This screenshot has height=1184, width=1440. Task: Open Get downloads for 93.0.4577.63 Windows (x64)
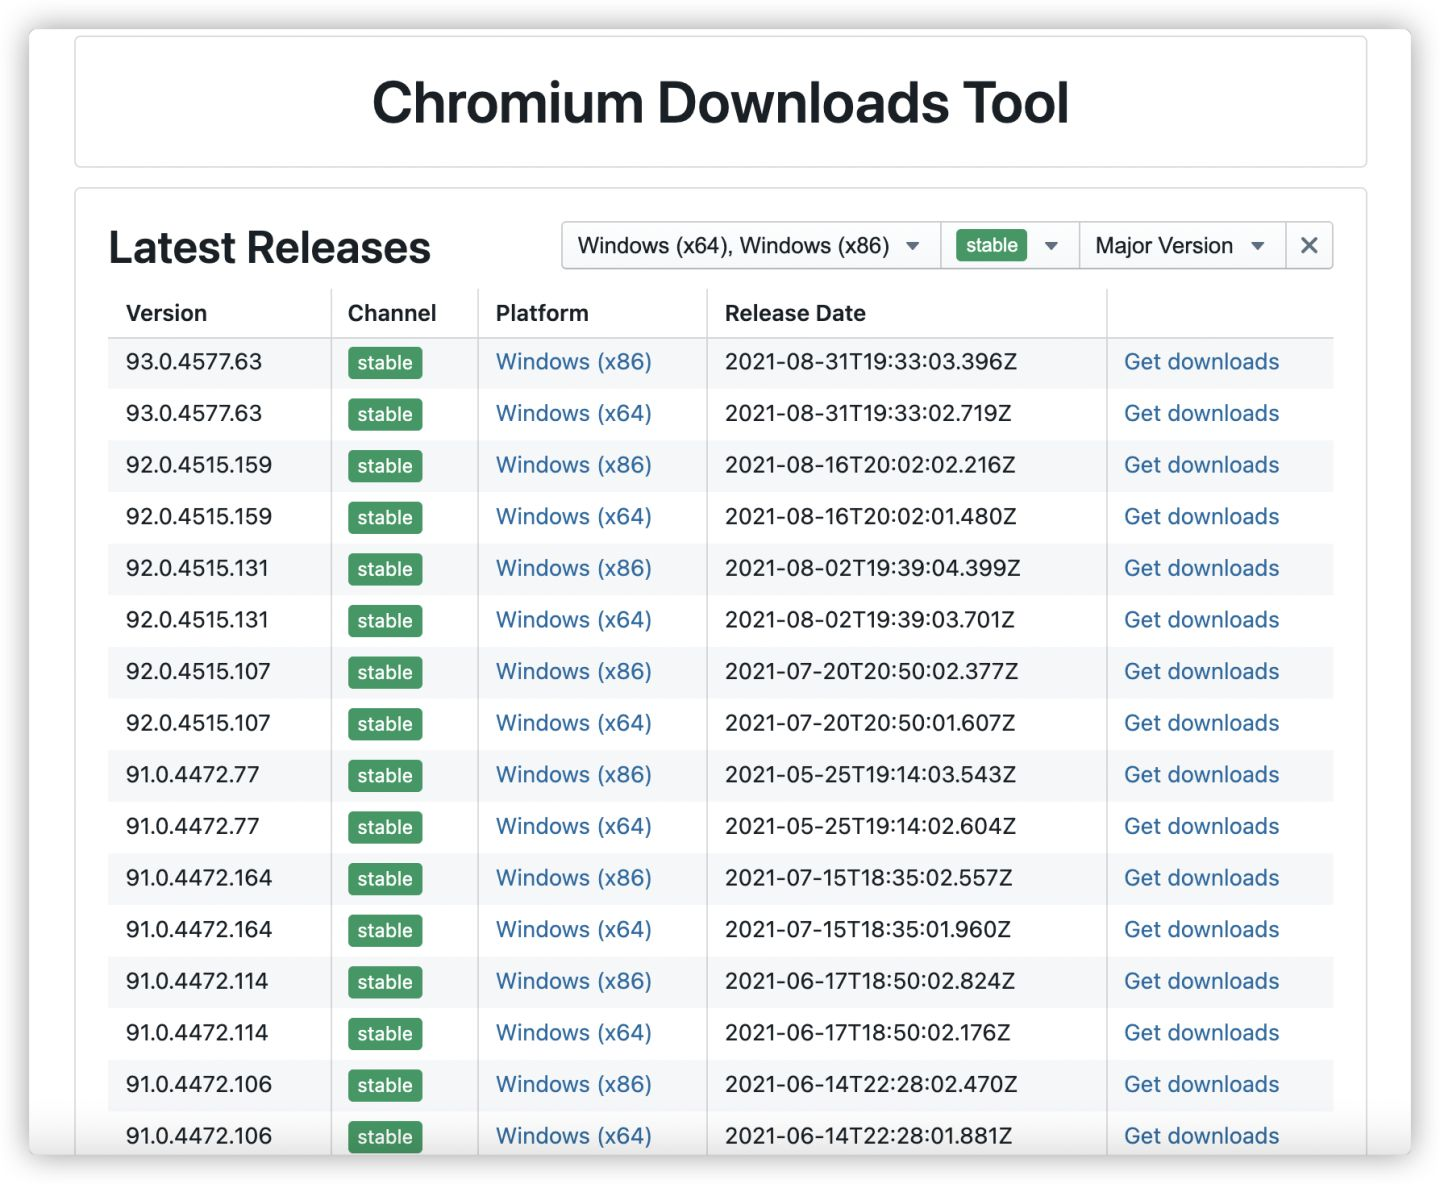[x=1201, y=414]
